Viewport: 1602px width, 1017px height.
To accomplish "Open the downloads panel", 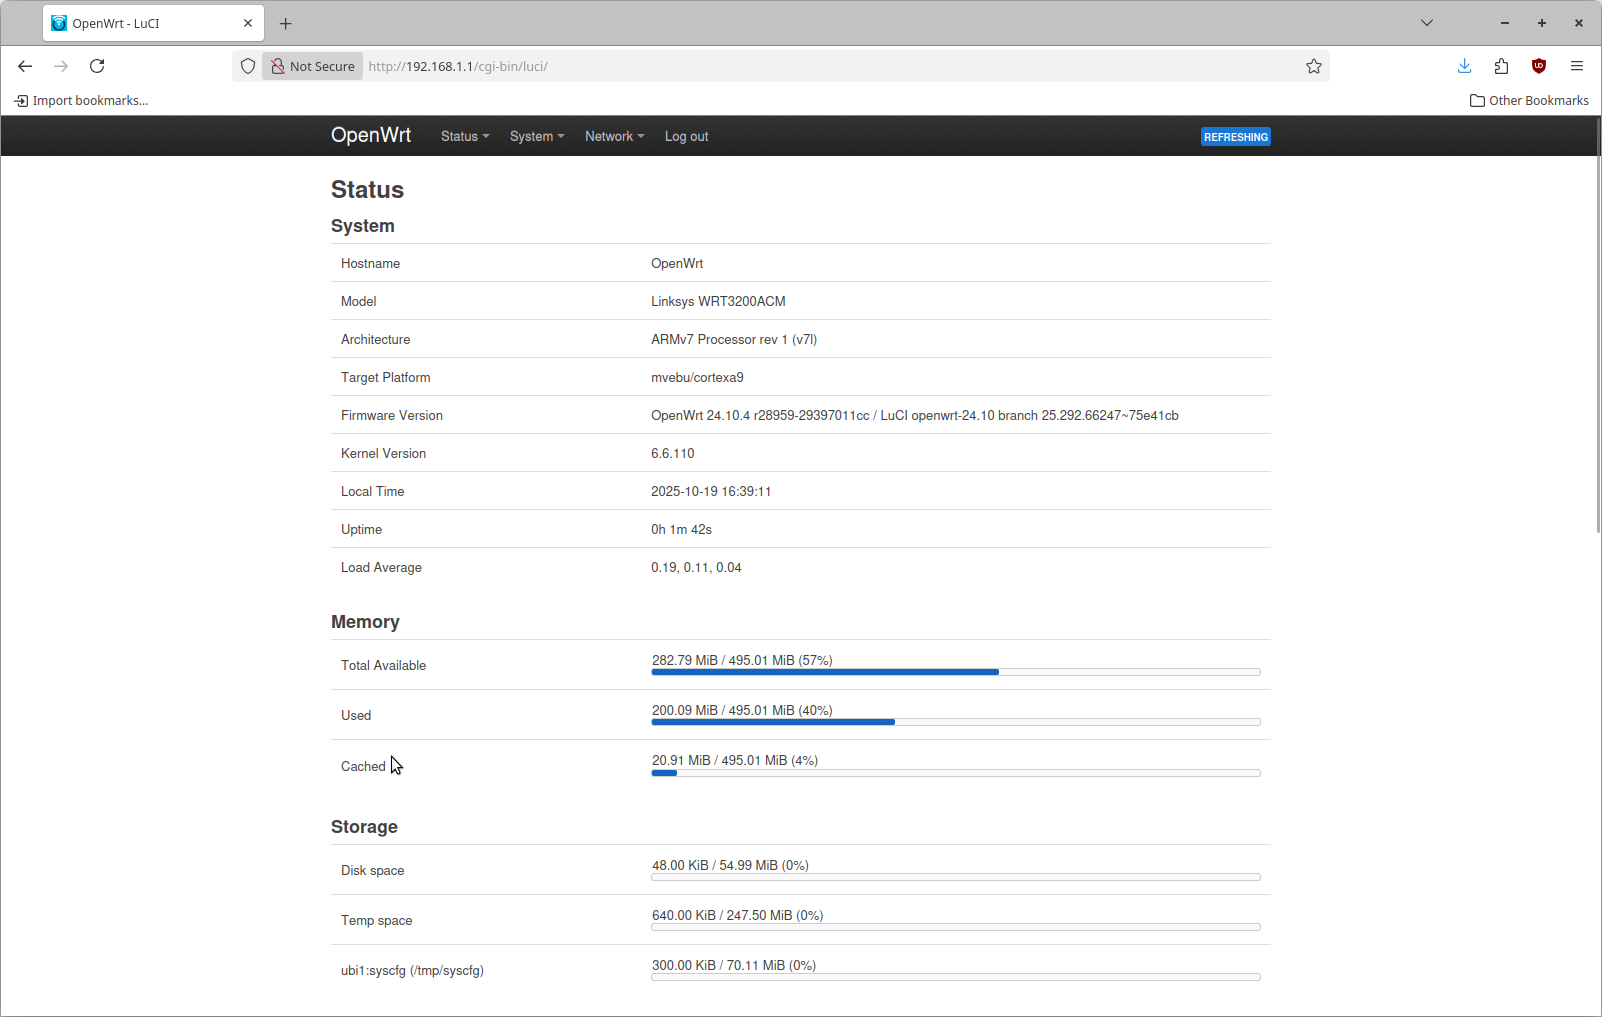I will pos(1464,66).
